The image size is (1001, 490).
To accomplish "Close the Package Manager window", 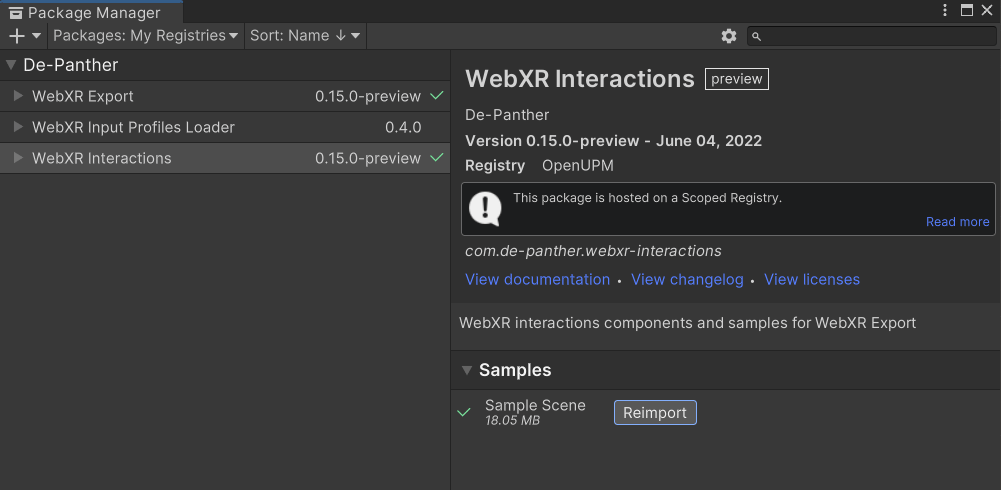I will click(986, 10).
